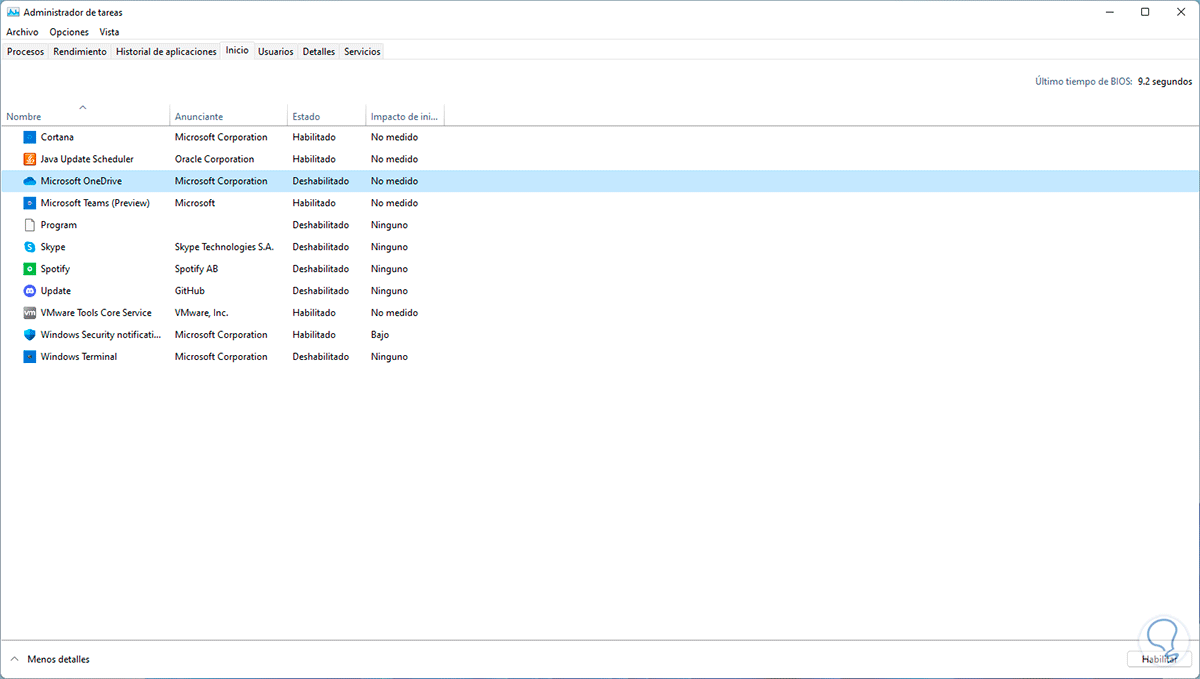This screenshot has height=679, width=1200.
Task: Select Microsoft Teams (Preview) name text
Action: [95, 203]
